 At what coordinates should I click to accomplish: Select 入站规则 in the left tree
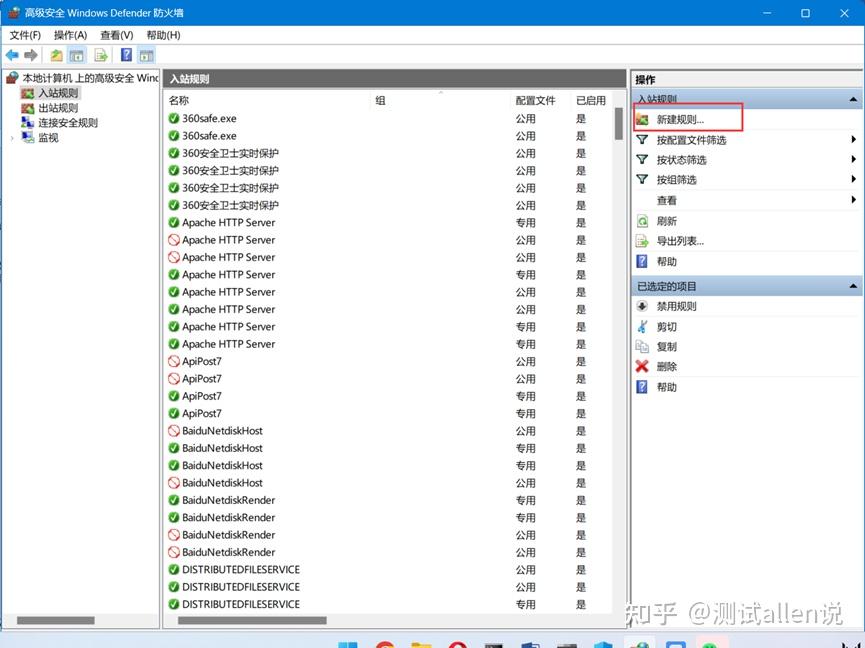coord(58,93)
